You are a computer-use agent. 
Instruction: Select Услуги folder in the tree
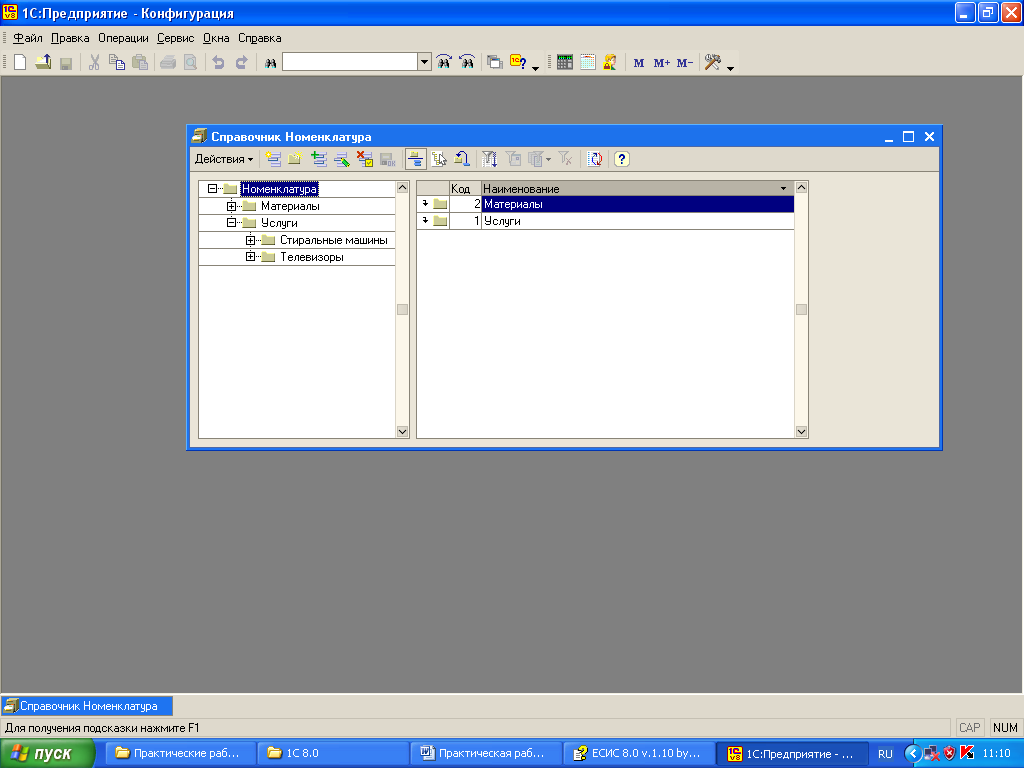pos(279,223)
